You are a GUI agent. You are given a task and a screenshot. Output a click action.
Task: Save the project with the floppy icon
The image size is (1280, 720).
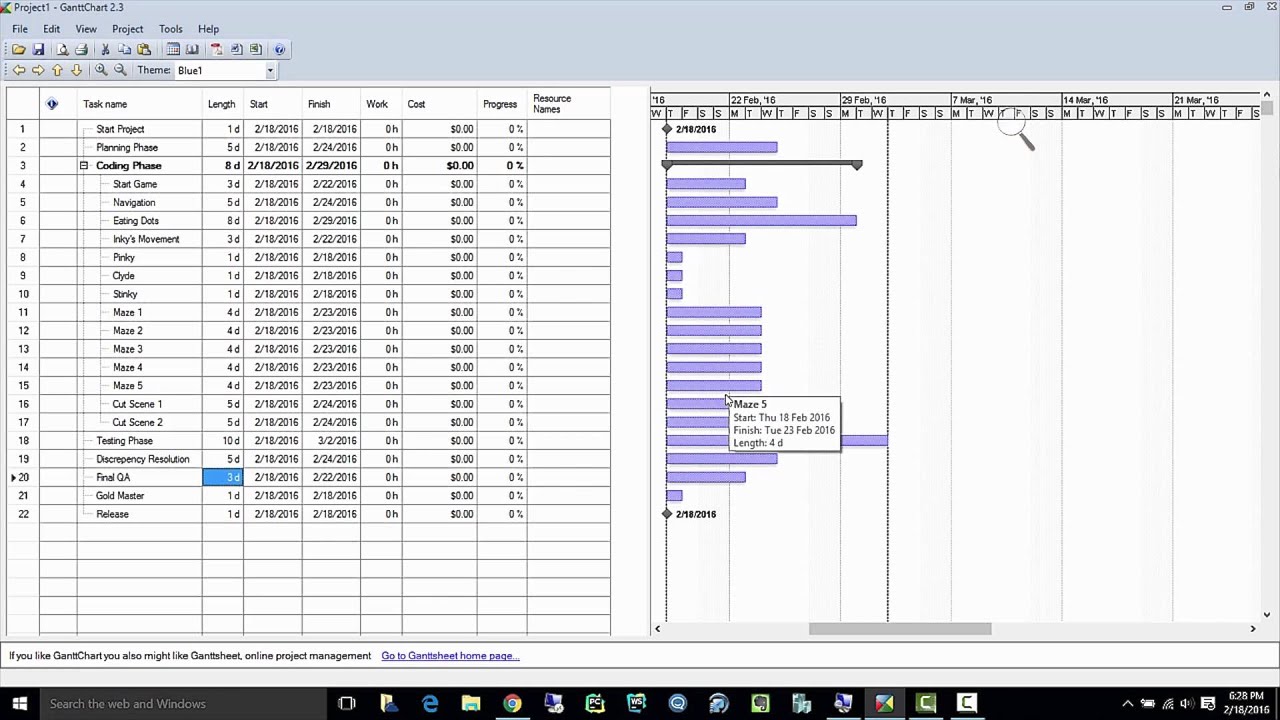click(x=38, y=49)
